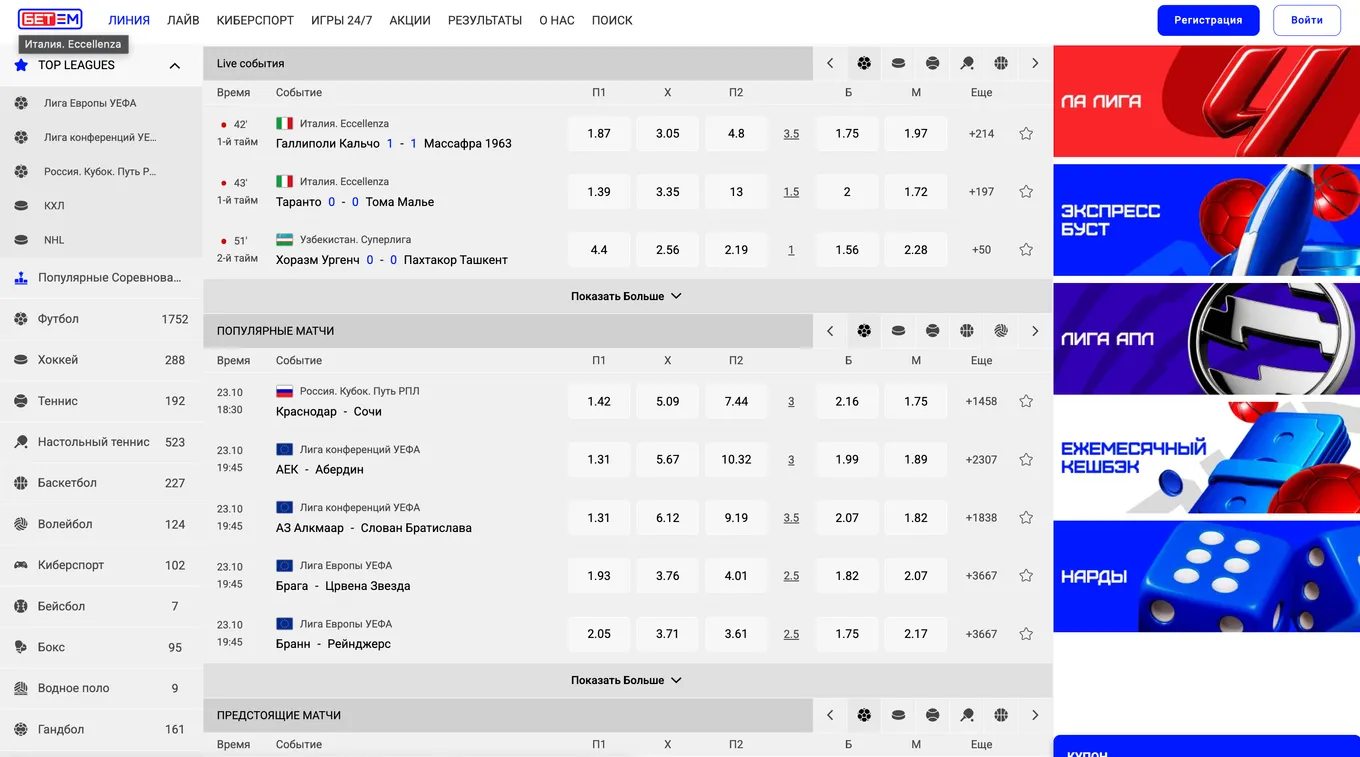Filter Популярные матчи by basketball icon
The image size is (1360, 757).
pos(966,331)
